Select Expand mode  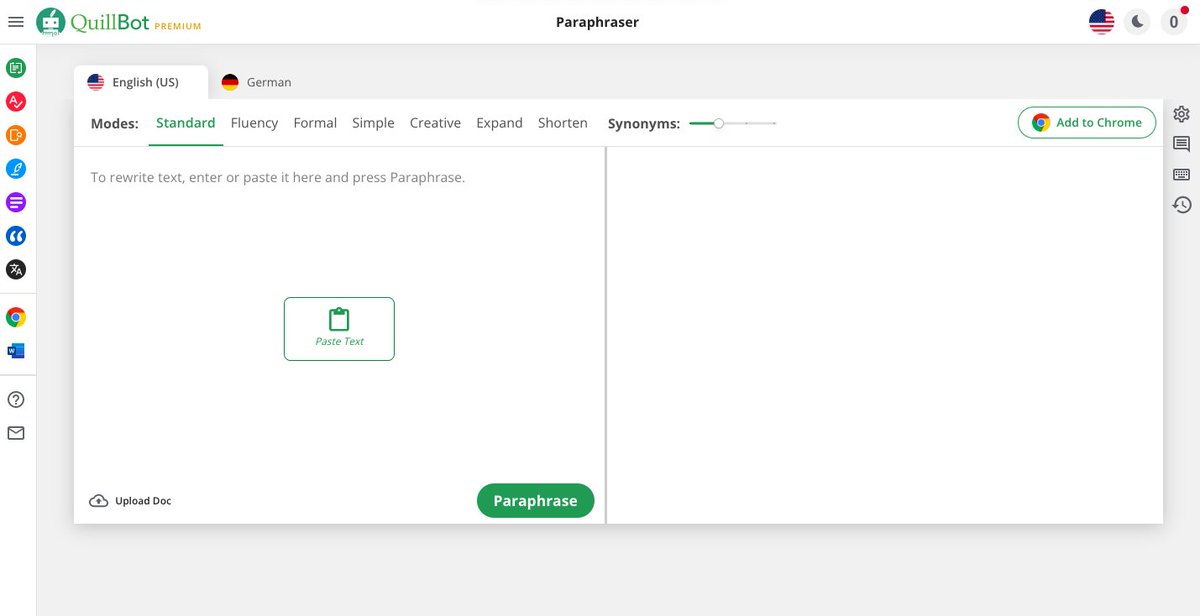click(499, 123)
